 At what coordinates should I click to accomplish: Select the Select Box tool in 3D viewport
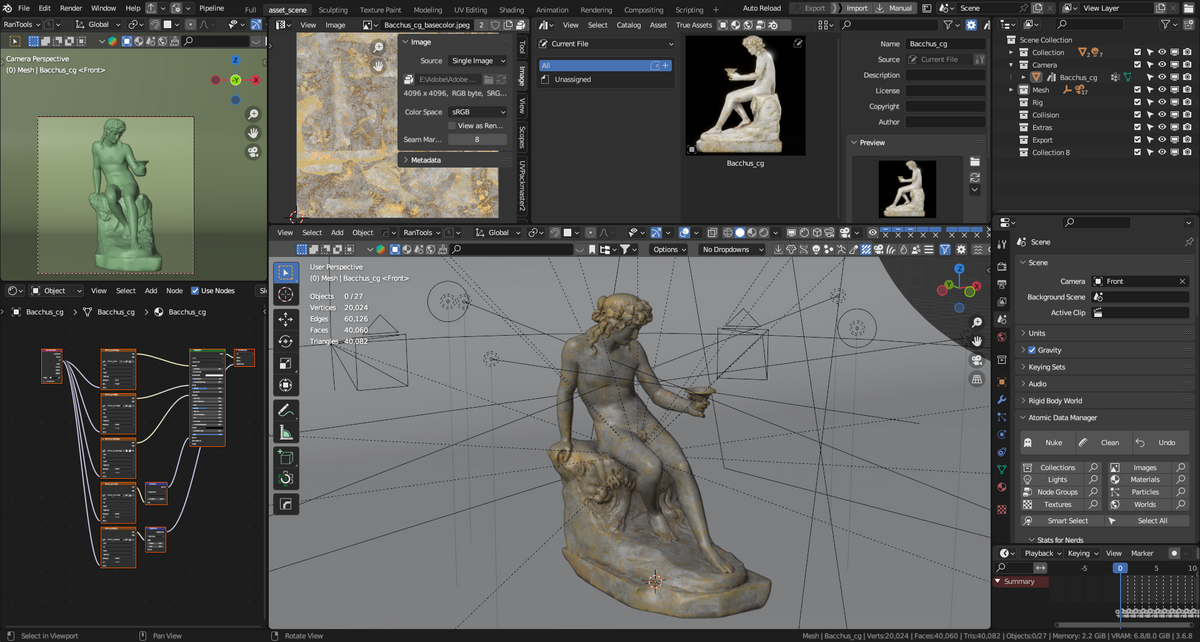click(285, 273)
